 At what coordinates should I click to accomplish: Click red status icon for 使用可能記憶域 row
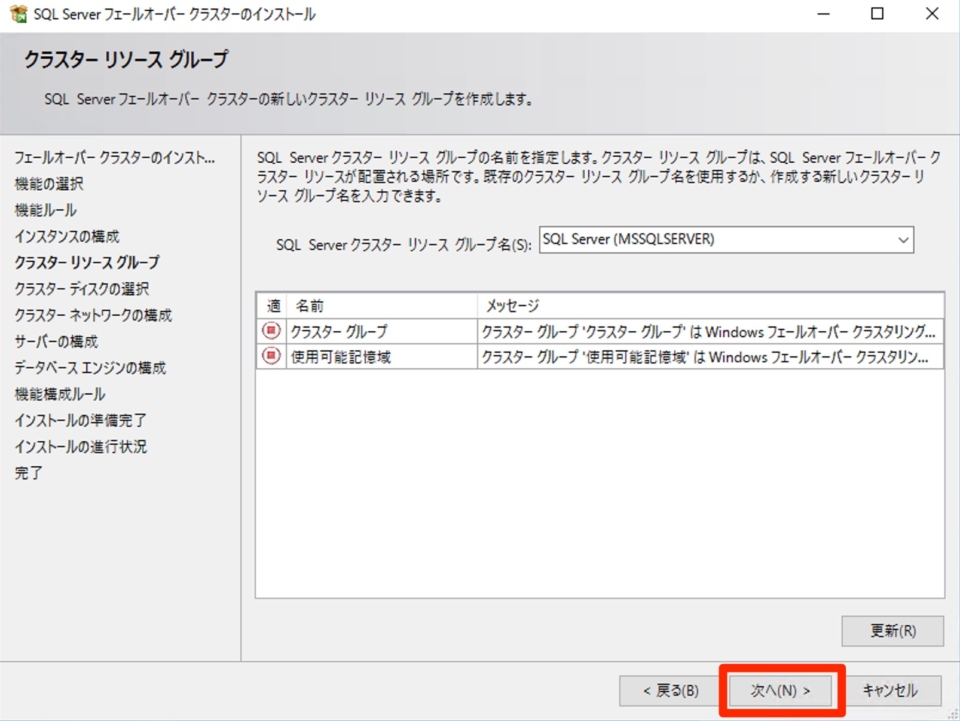(x=271, y=356)
